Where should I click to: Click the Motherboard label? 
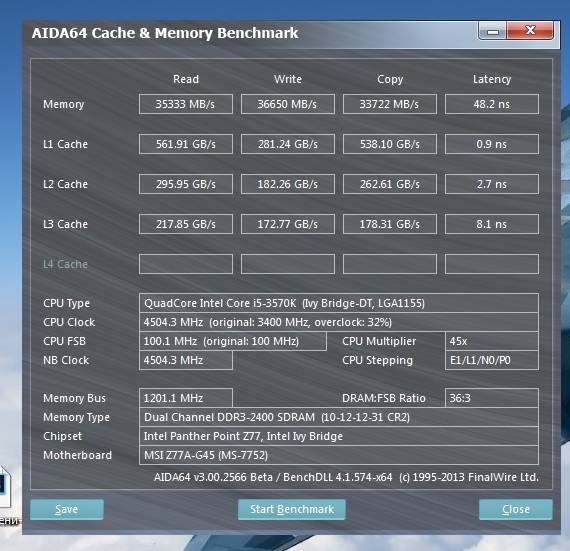pos(77,455)
